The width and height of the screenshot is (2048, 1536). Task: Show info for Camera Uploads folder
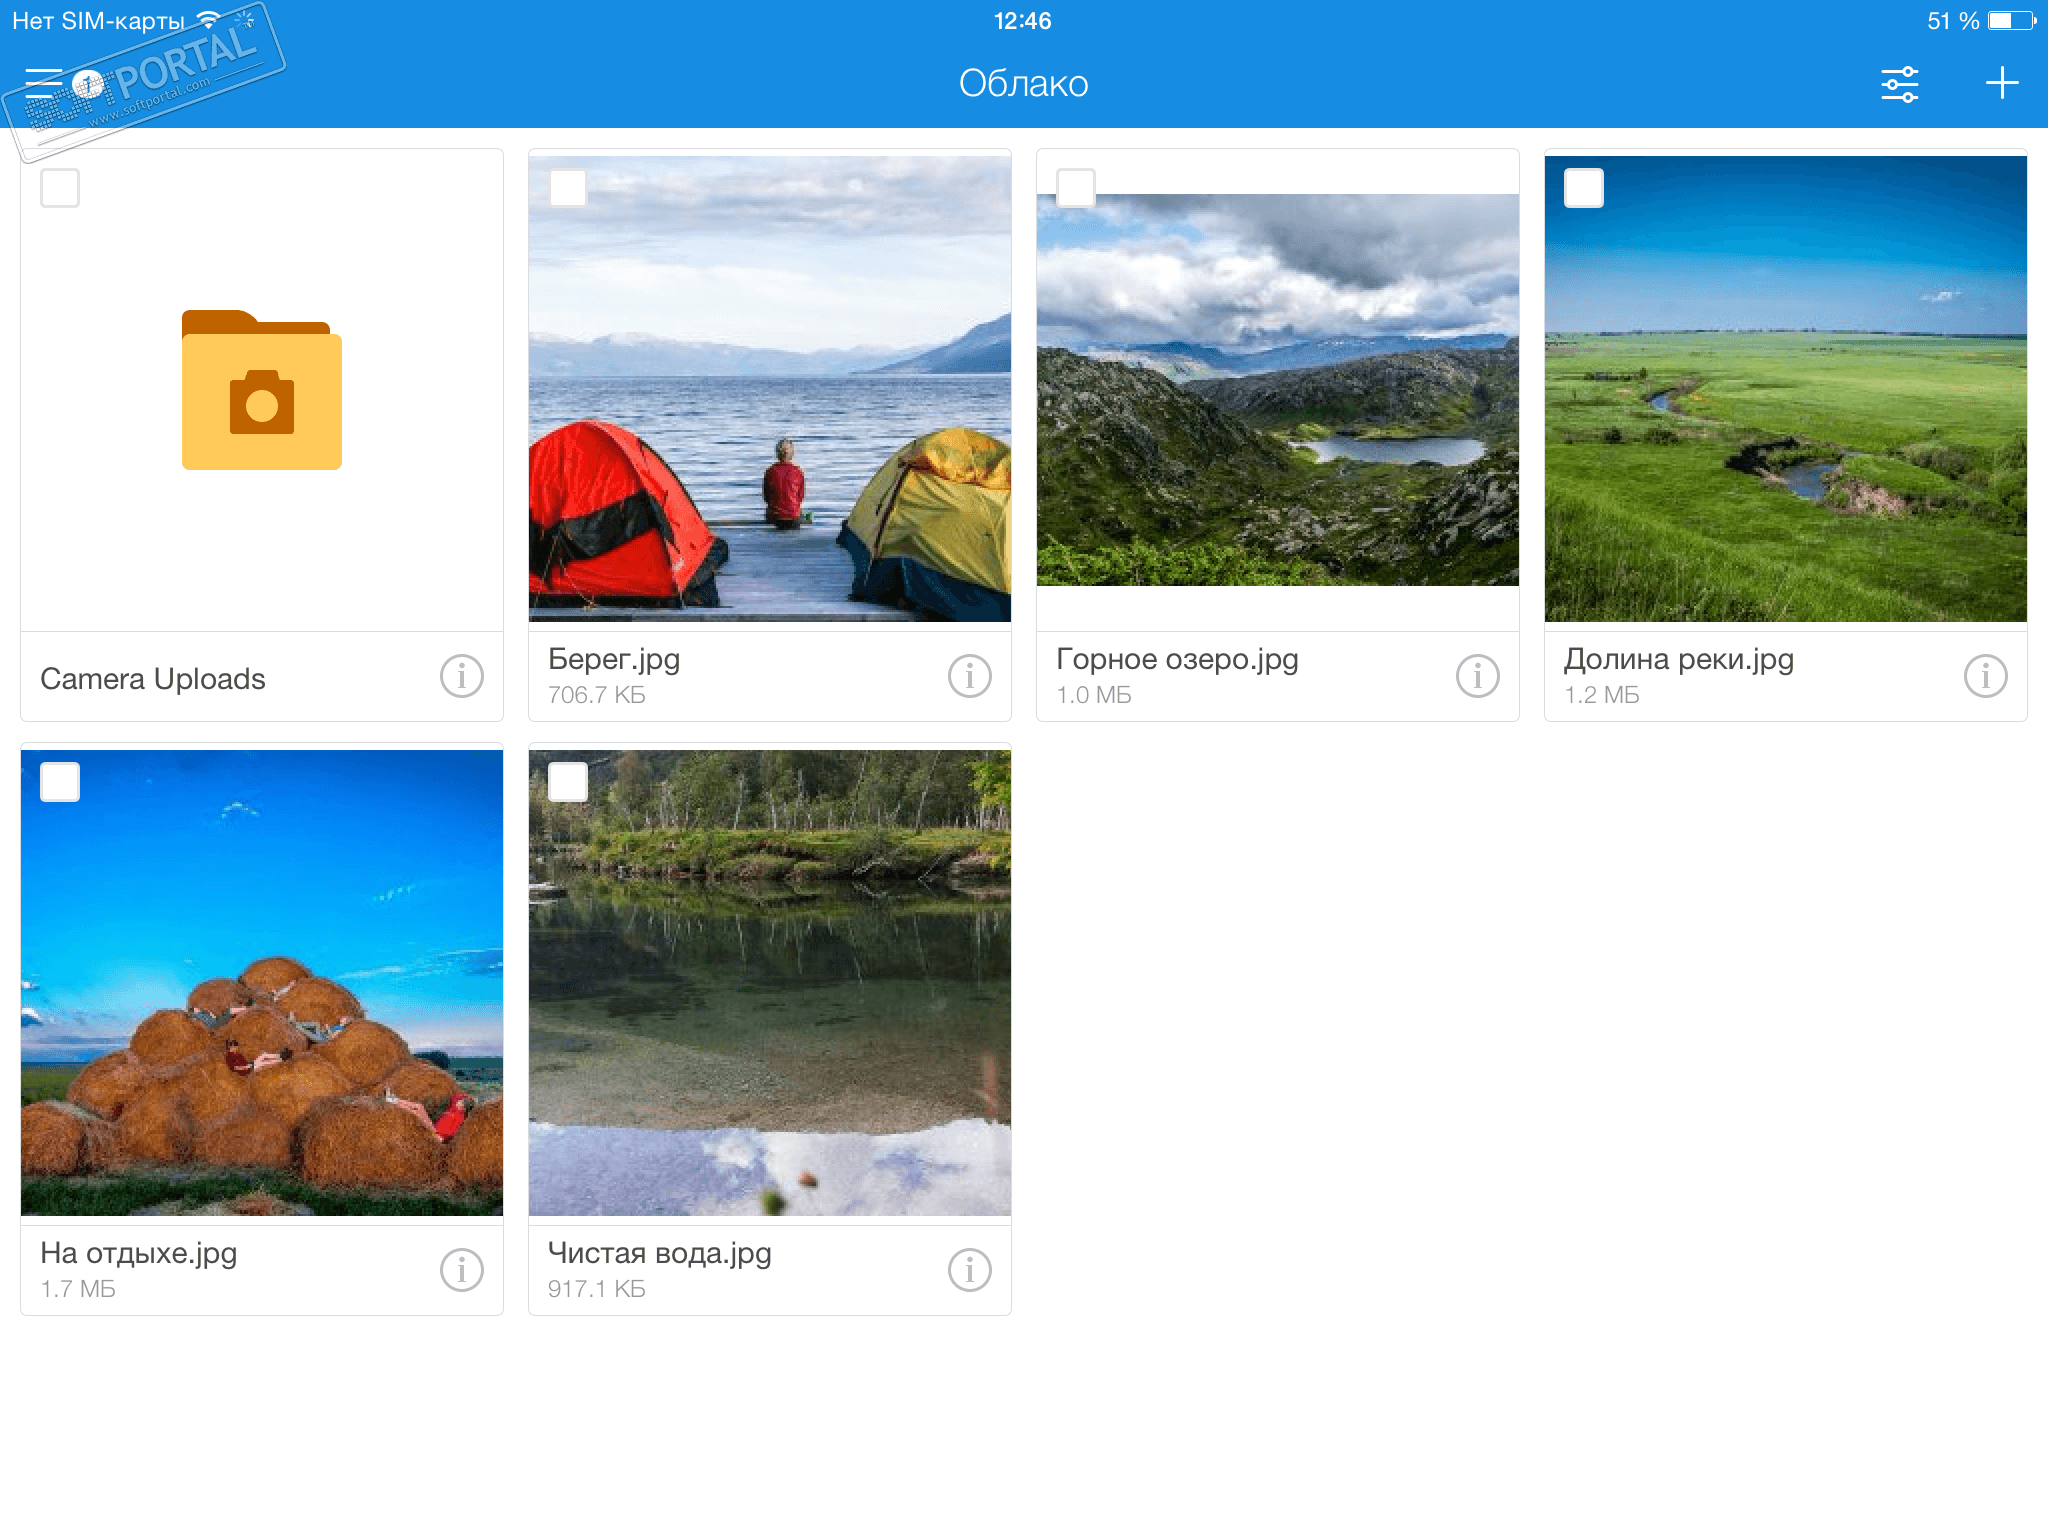pos(461,677)
